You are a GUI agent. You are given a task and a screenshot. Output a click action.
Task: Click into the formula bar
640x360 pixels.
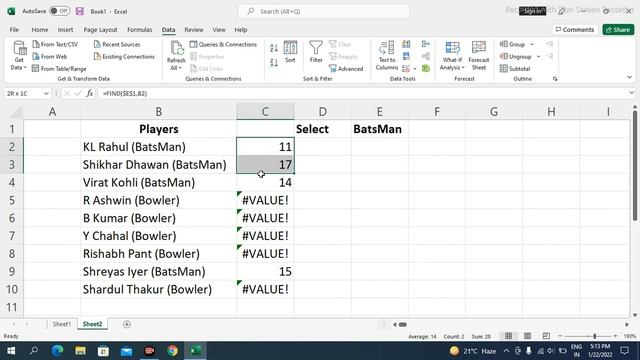coord(363,93)
